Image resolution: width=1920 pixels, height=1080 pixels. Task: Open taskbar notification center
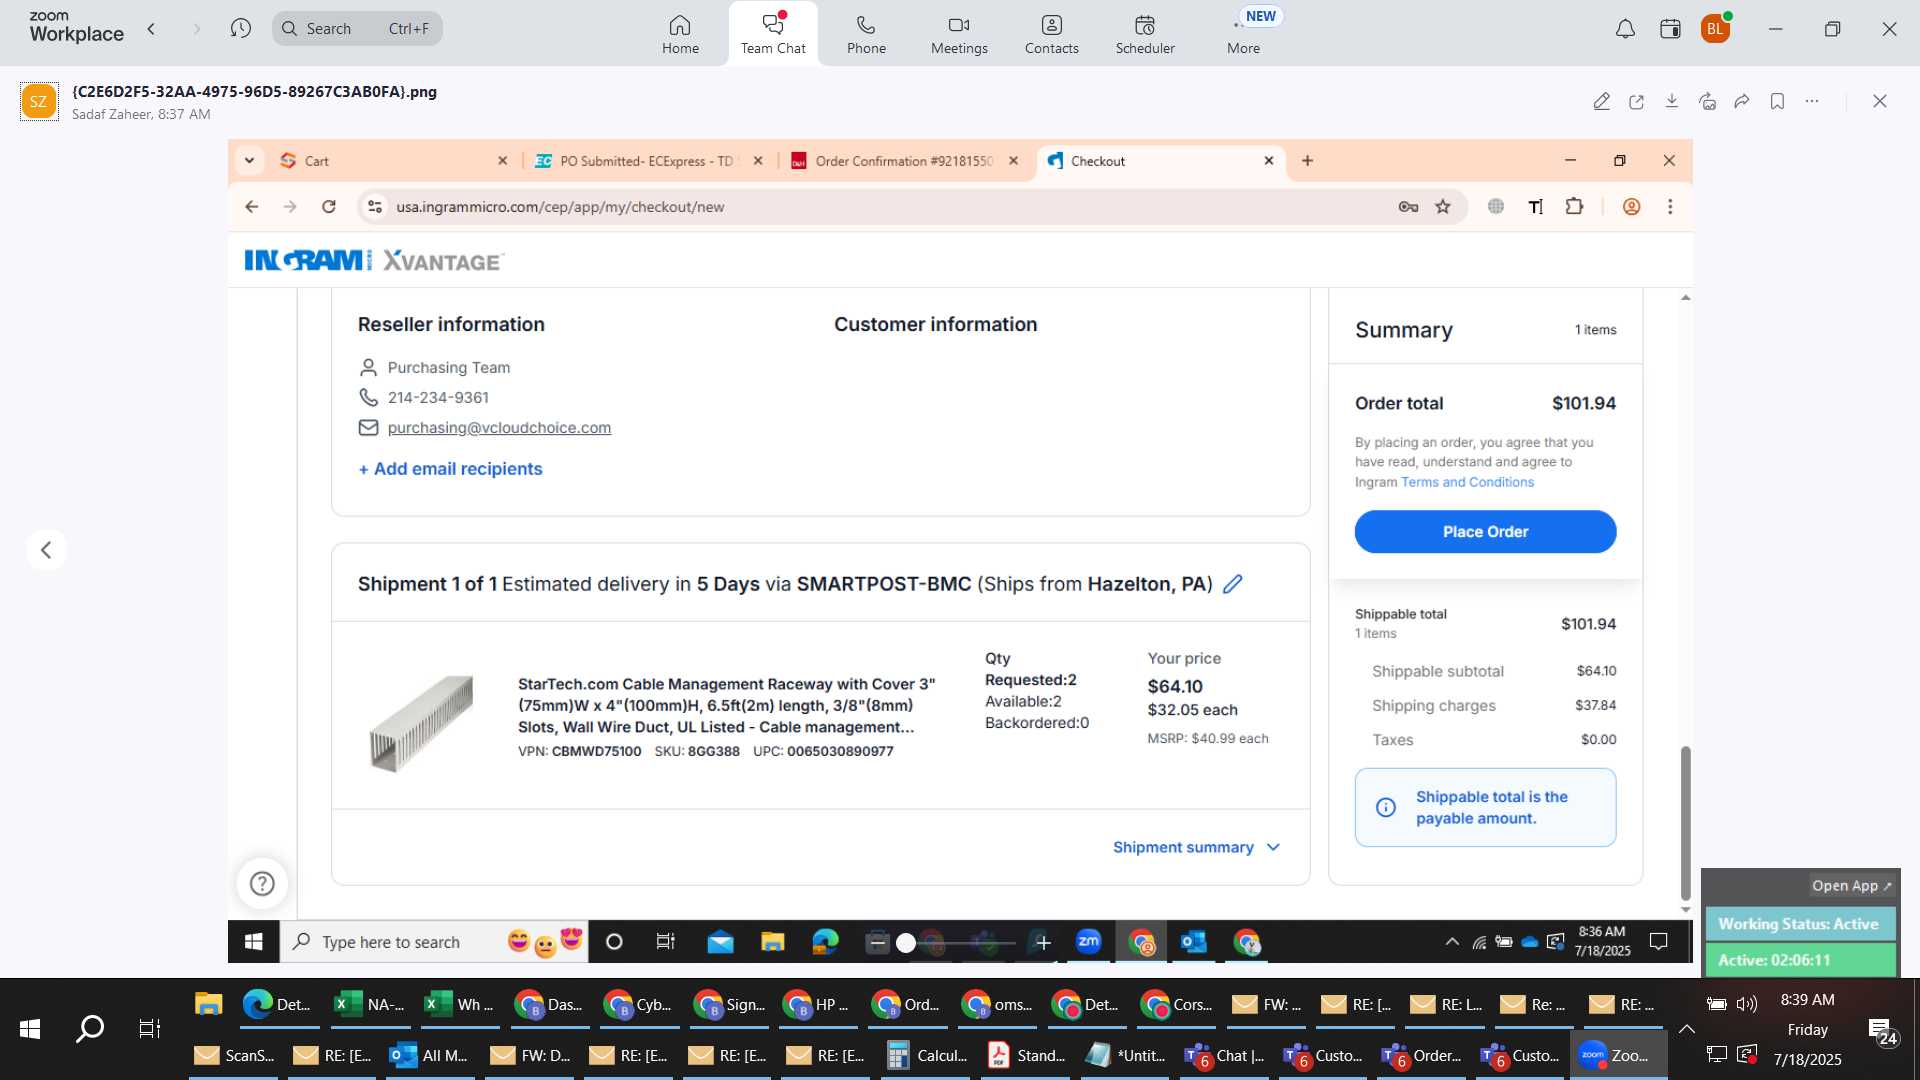pyautogui.click(x=1882, y=1030)
